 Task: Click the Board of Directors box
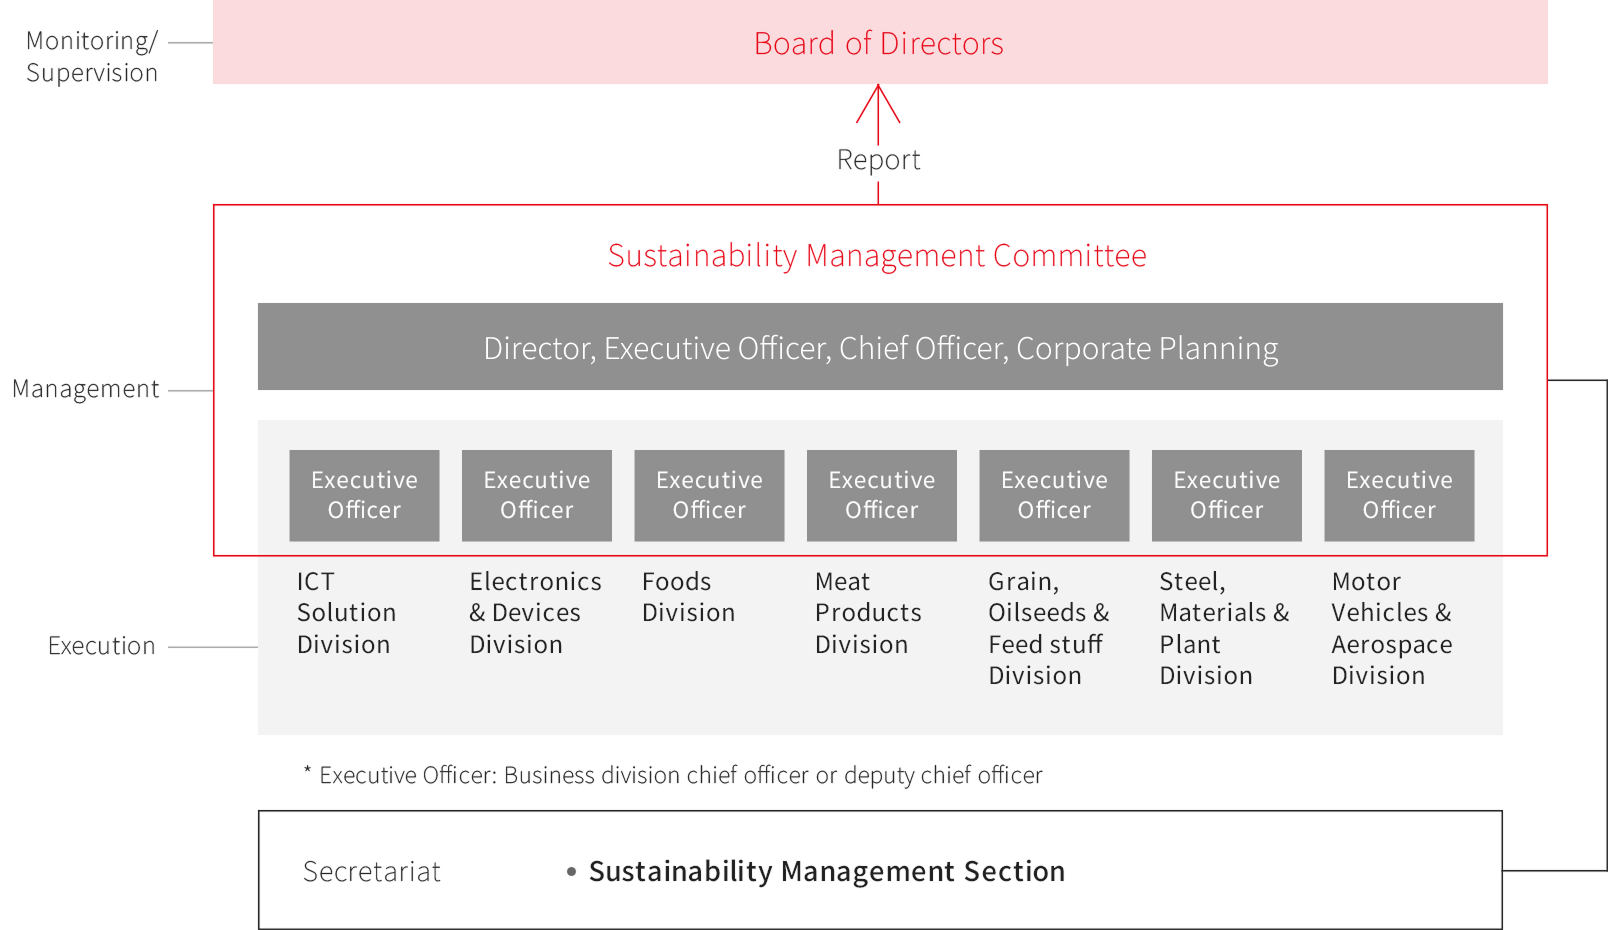pyautogui.click(x=879, y=43)
